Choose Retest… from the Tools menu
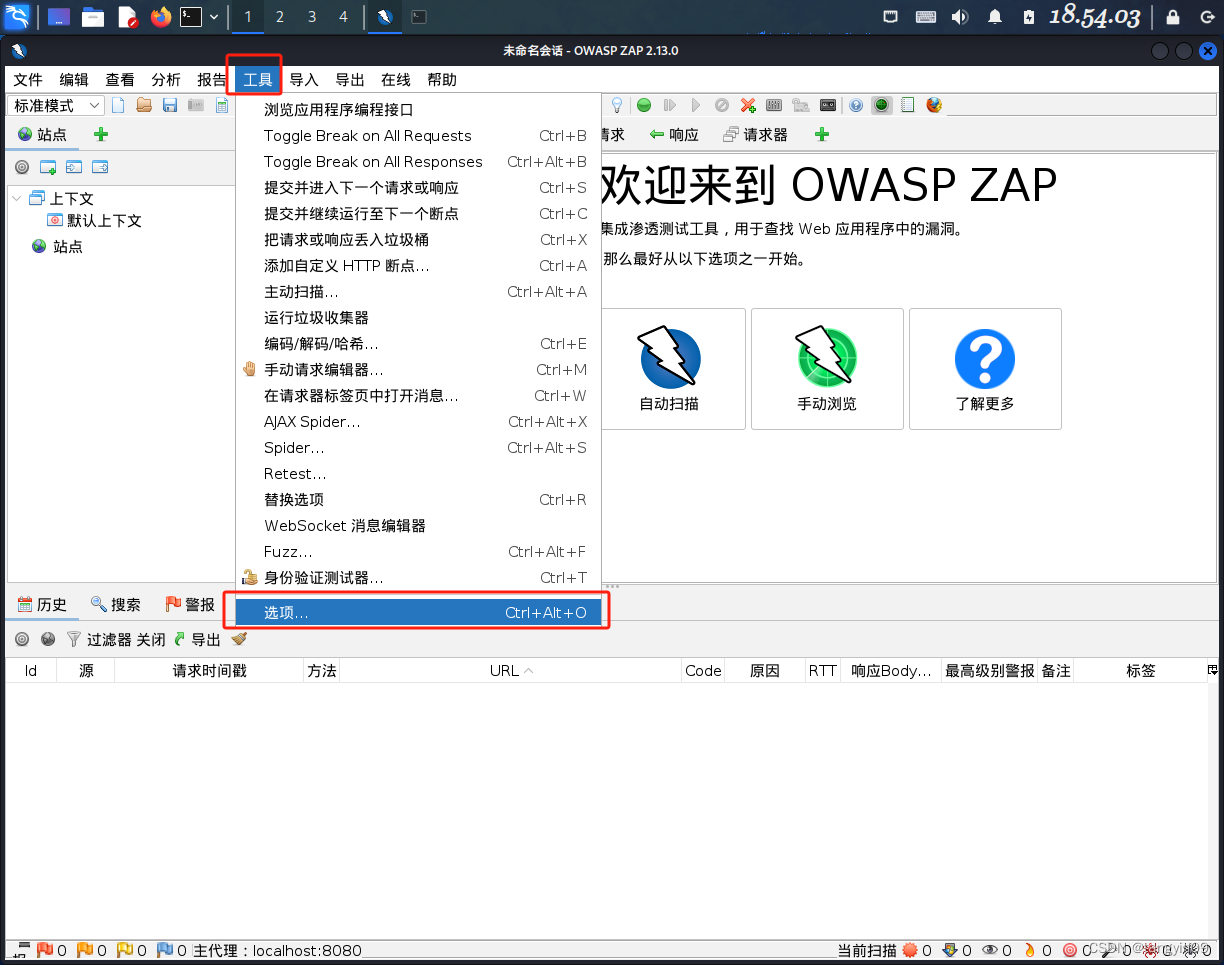Image resolution: width=1224 pixels, height=965 pixels. (419, 474)
